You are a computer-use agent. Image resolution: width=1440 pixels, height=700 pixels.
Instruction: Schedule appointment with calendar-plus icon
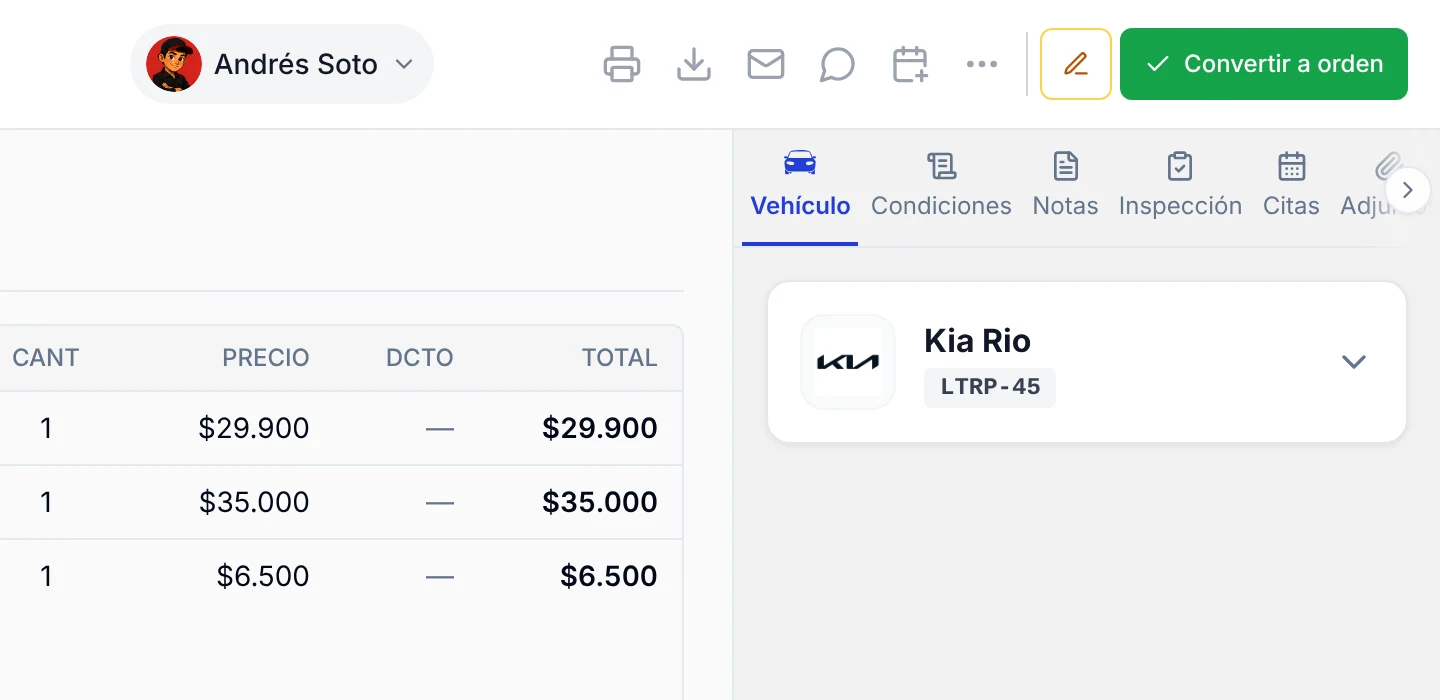[910, 64]
